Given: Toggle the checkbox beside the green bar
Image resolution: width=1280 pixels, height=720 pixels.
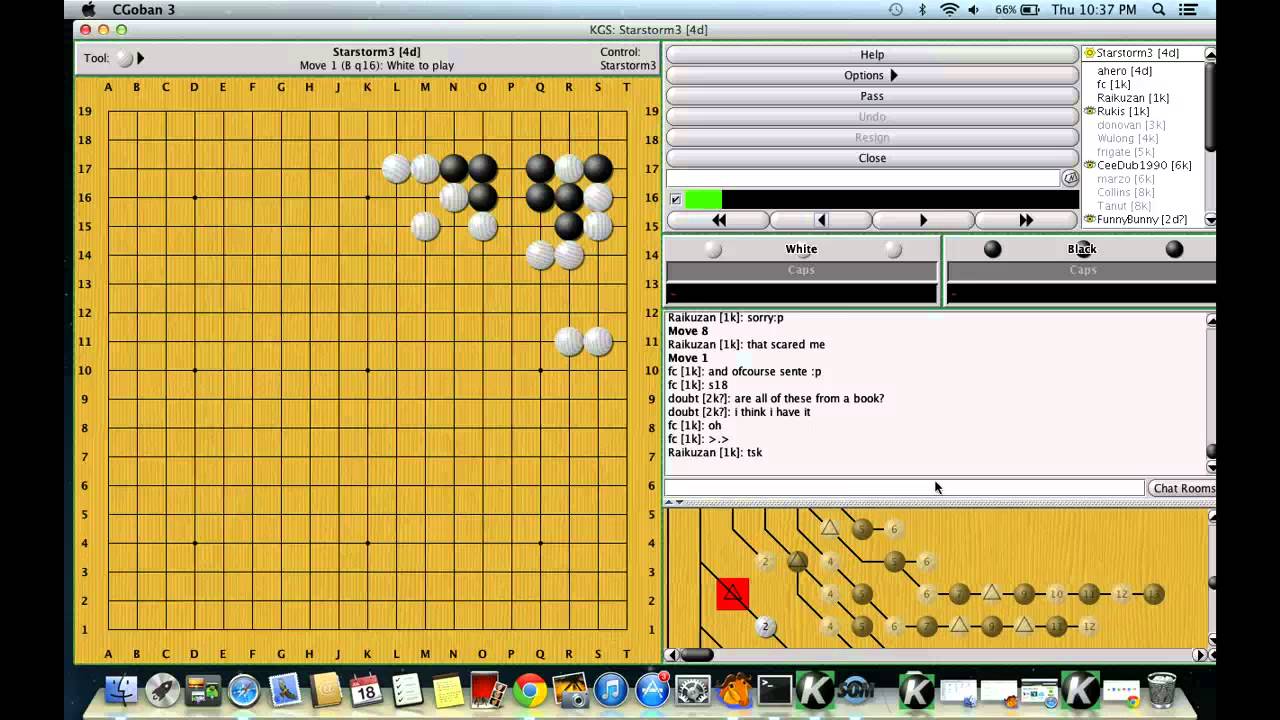Looking at the screenshot, I should [x=675, y=199].
